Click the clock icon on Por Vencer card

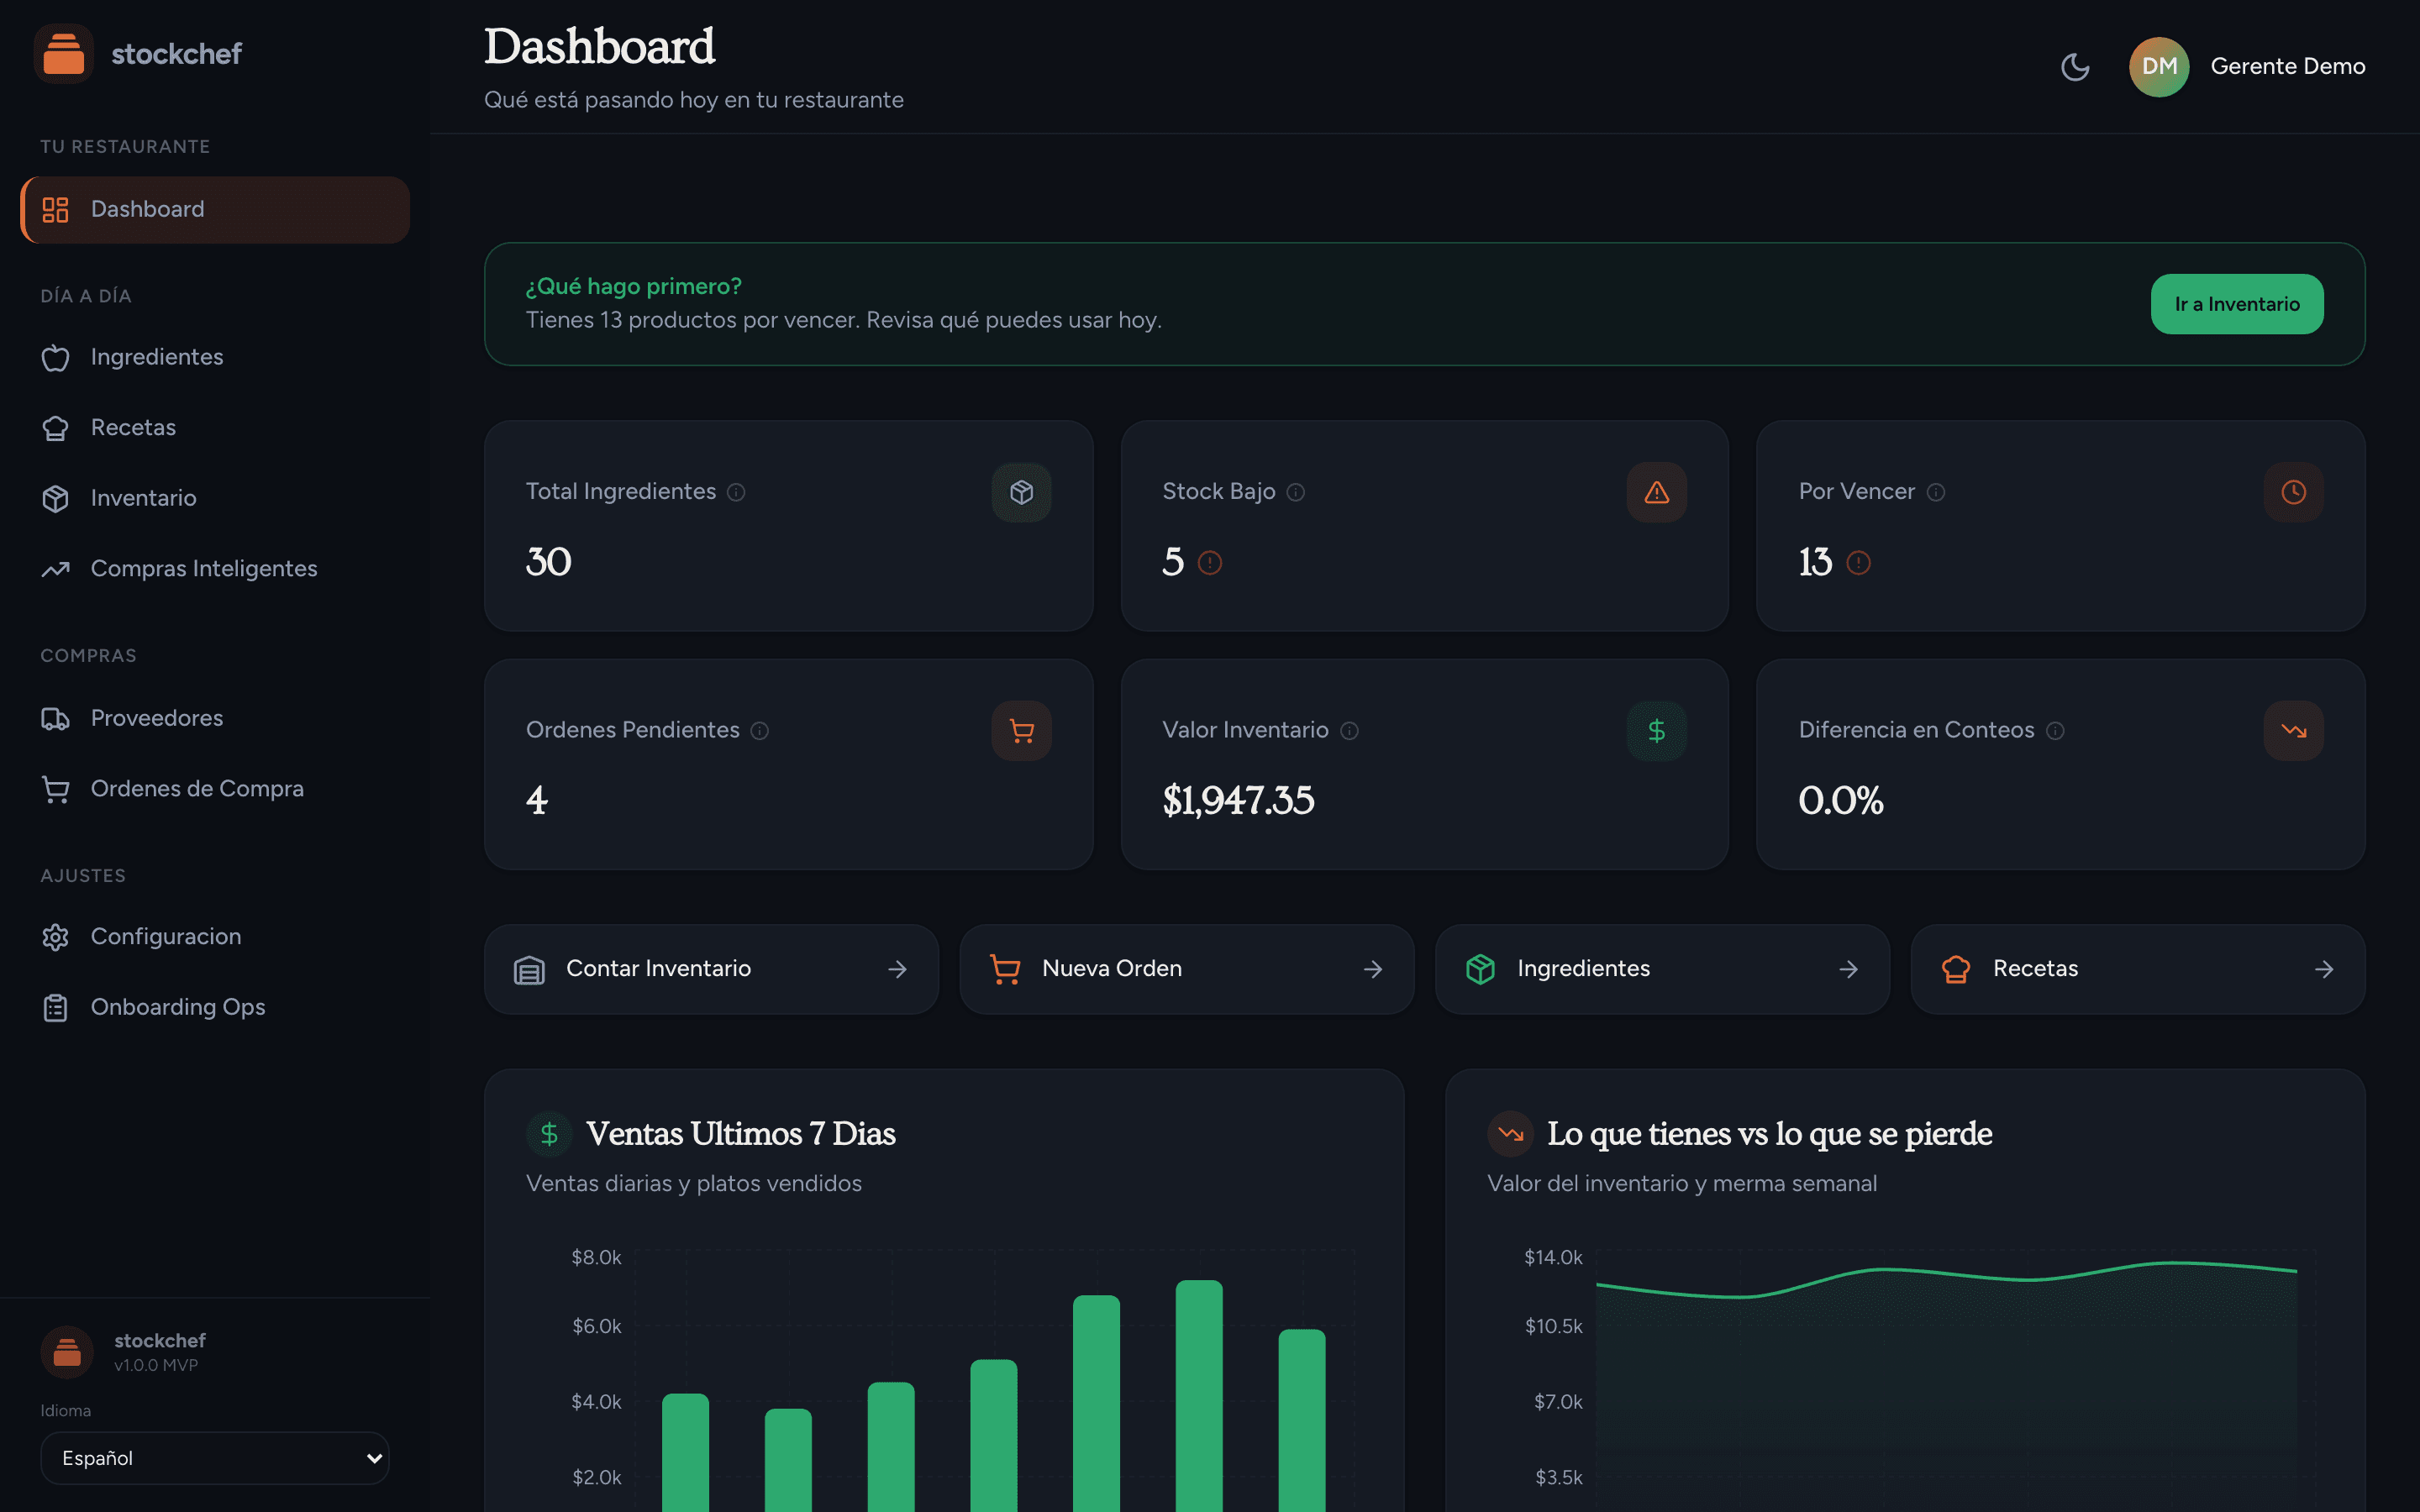click(x=2294, y=492)
